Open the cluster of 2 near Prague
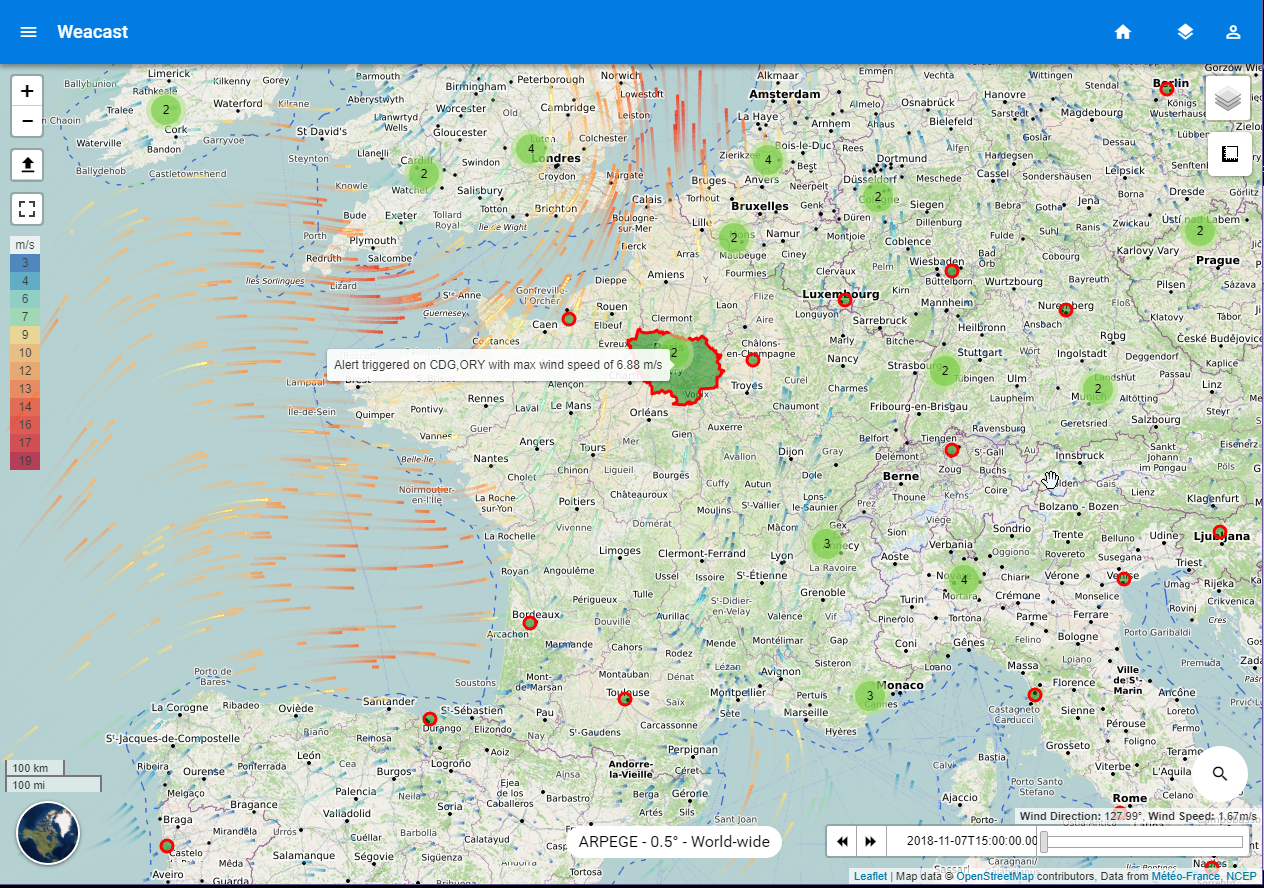This screenshot has height=888, width=1264. click(1199, 231)
